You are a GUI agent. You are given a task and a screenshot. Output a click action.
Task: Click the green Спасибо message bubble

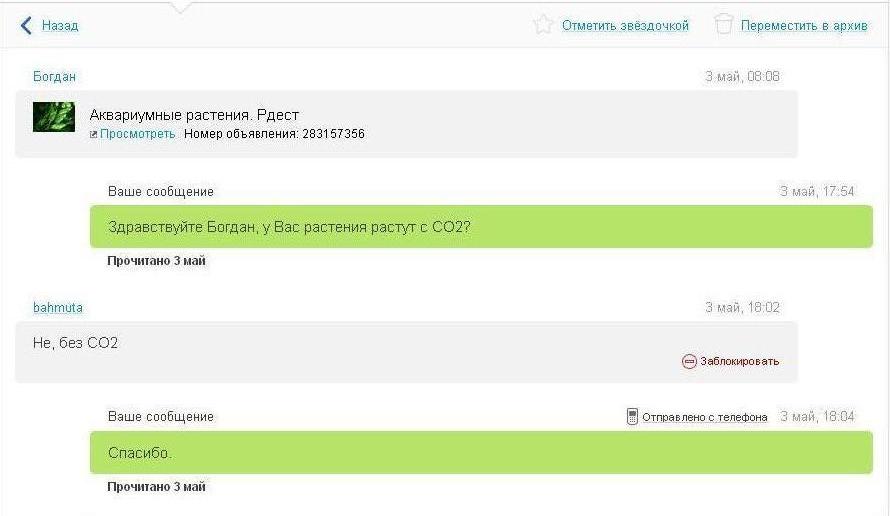click(481, 452)
